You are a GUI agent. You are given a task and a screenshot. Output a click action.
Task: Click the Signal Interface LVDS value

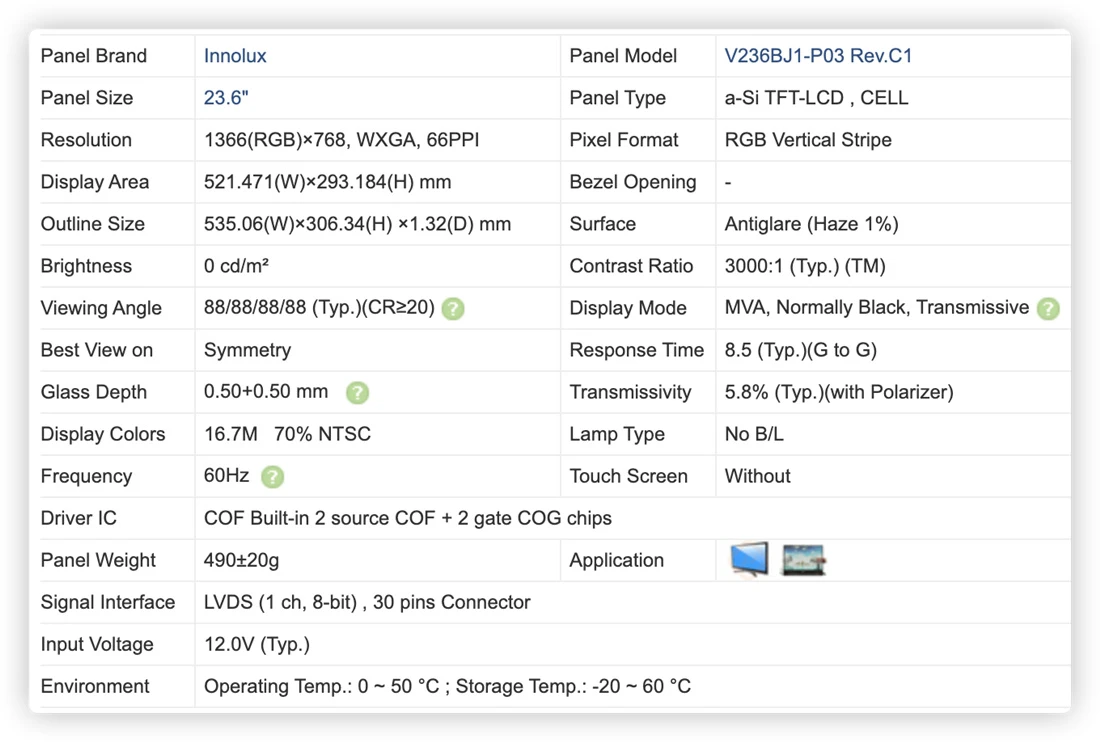pos(367,602)
